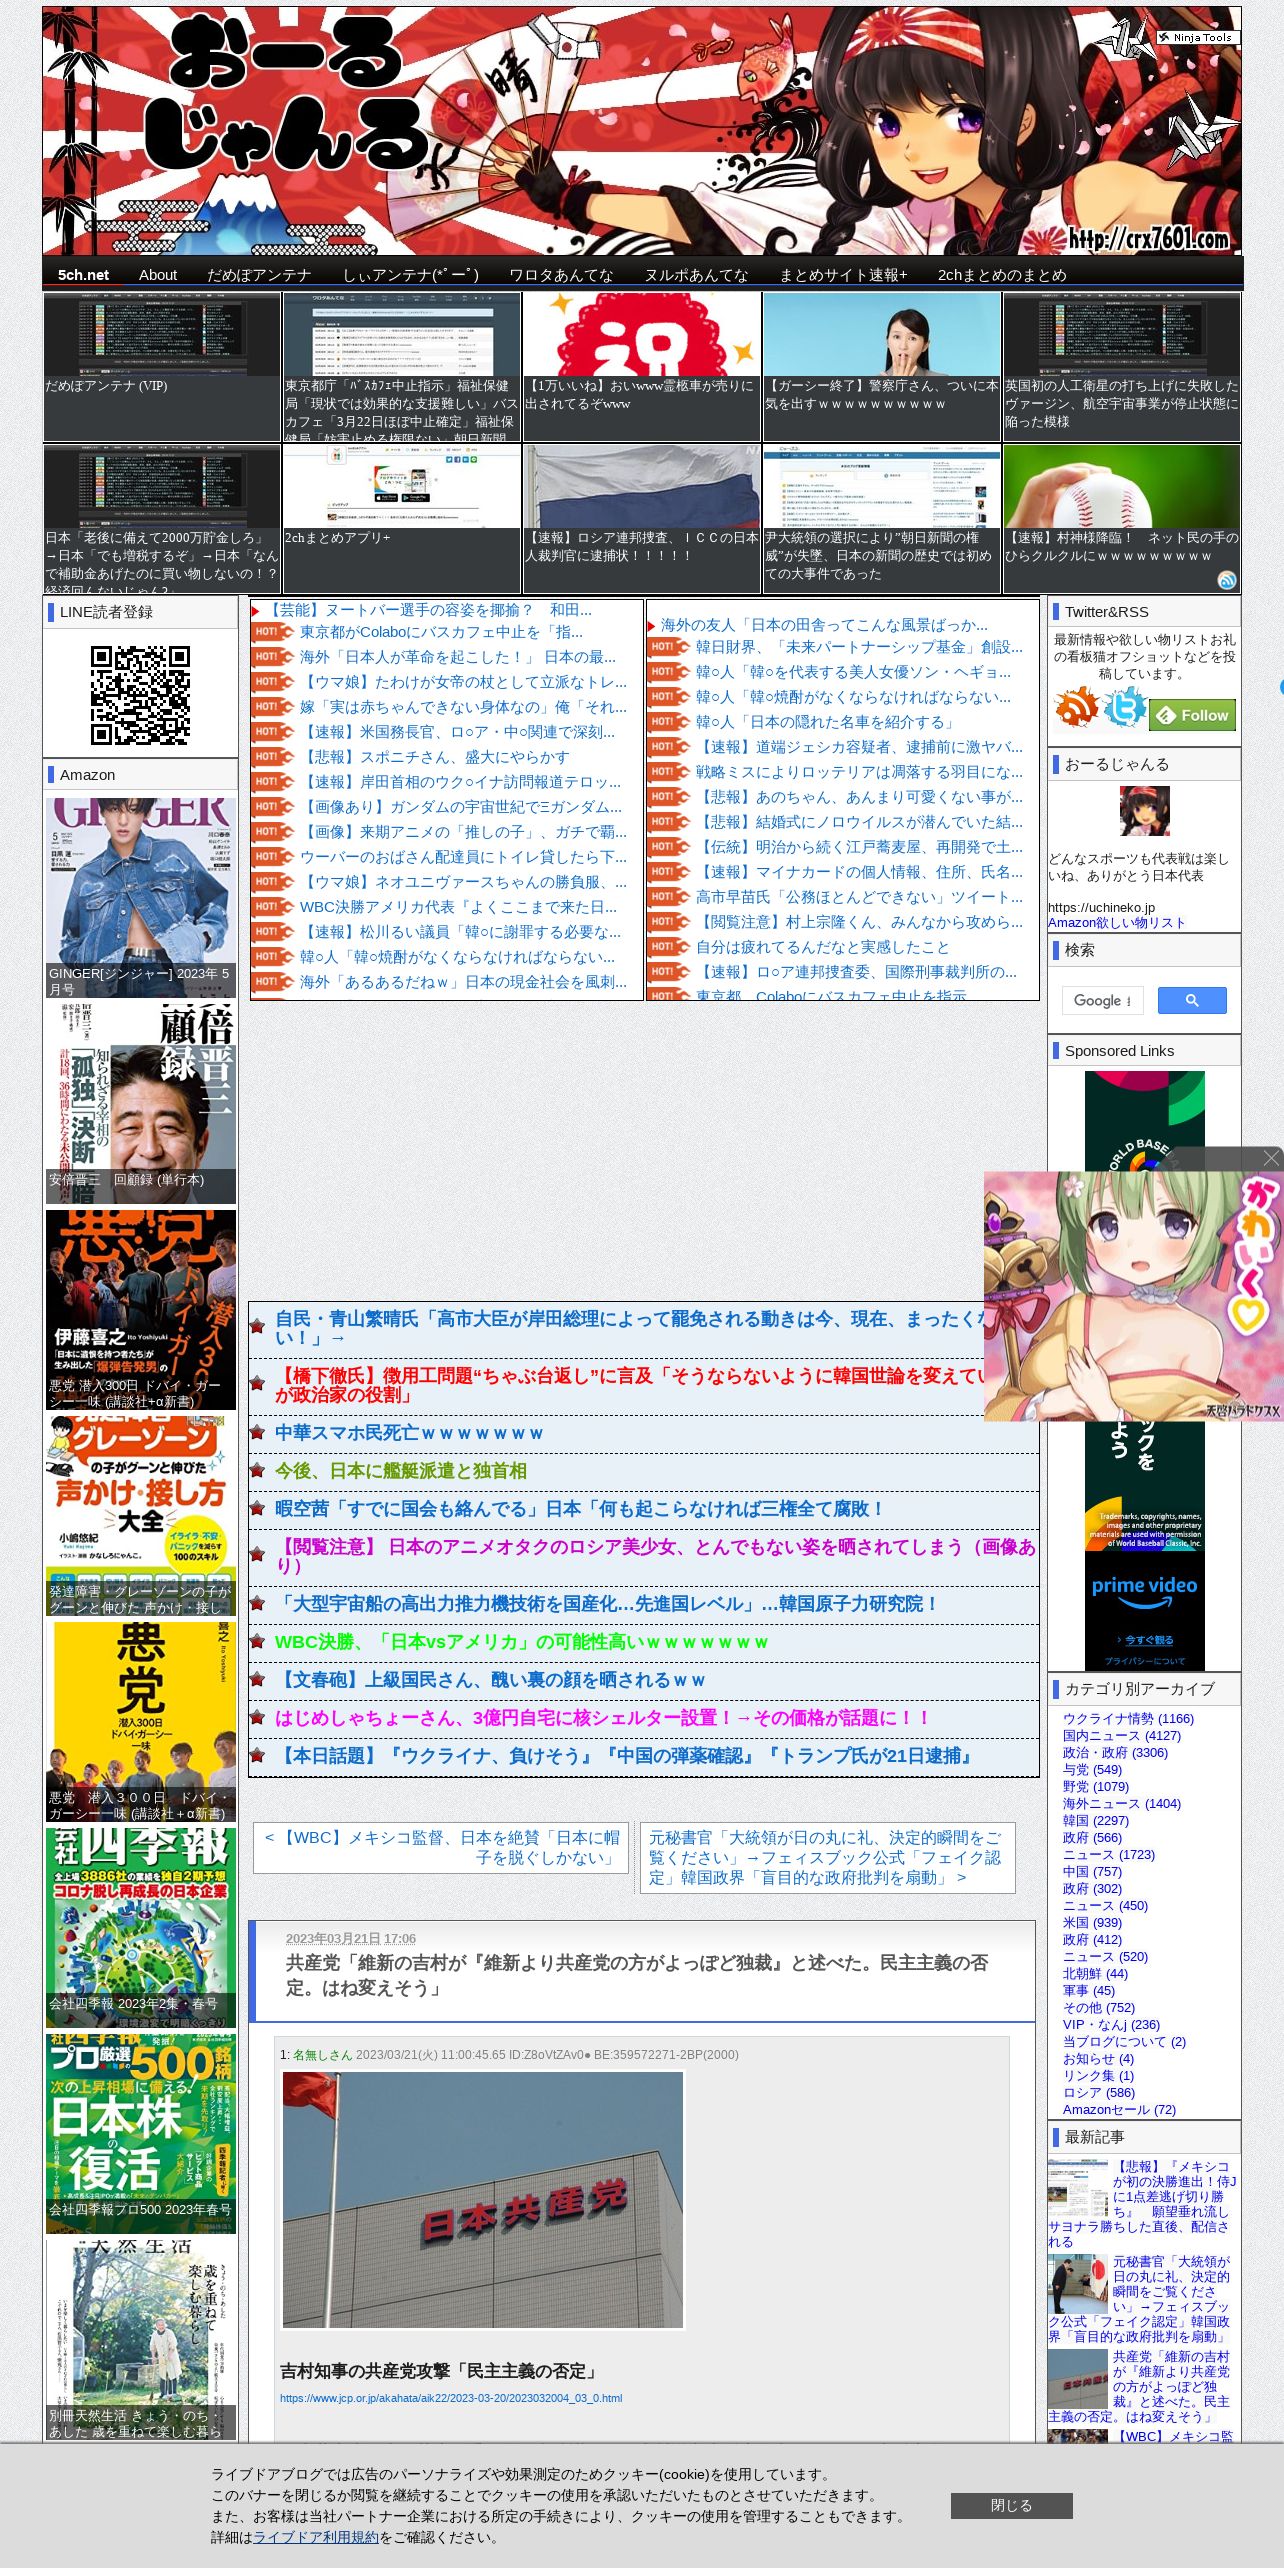Open the next article 元秘書官 link
Image resolution: width=1284 pixels, height=2568 pixels.
[x=827, y=1857]
